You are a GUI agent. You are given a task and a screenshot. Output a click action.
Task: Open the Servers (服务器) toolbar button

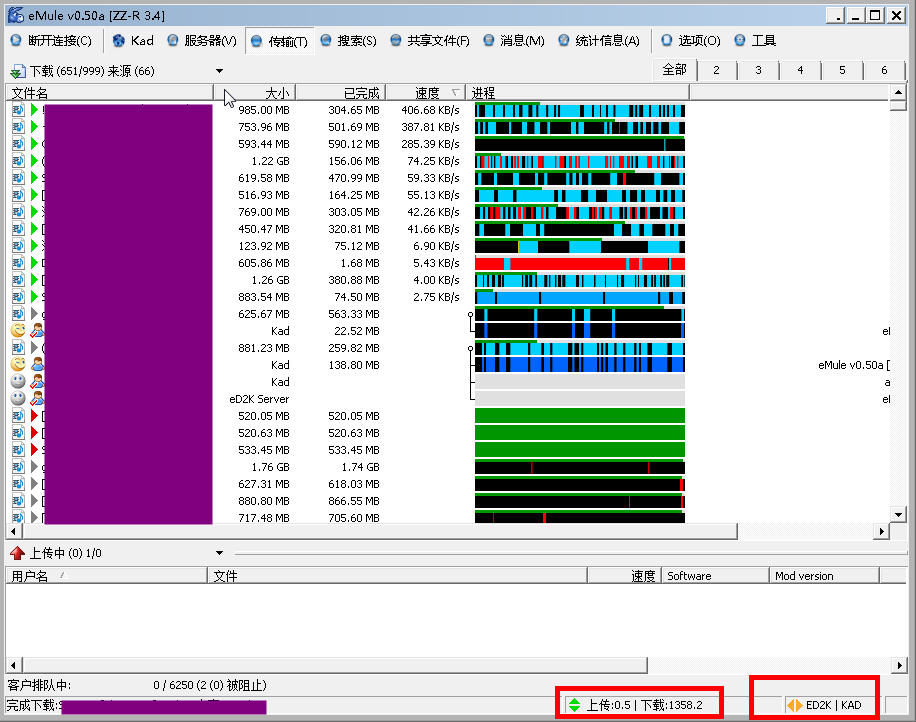[202, 40]
